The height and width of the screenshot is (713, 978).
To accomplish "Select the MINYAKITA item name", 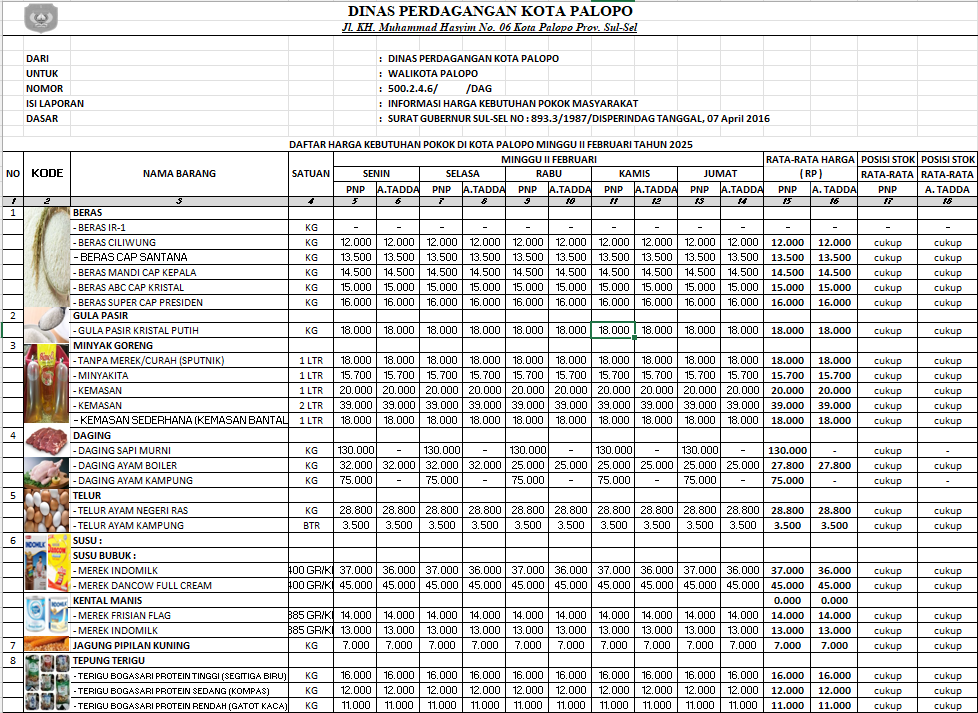I will coord(100,376).
